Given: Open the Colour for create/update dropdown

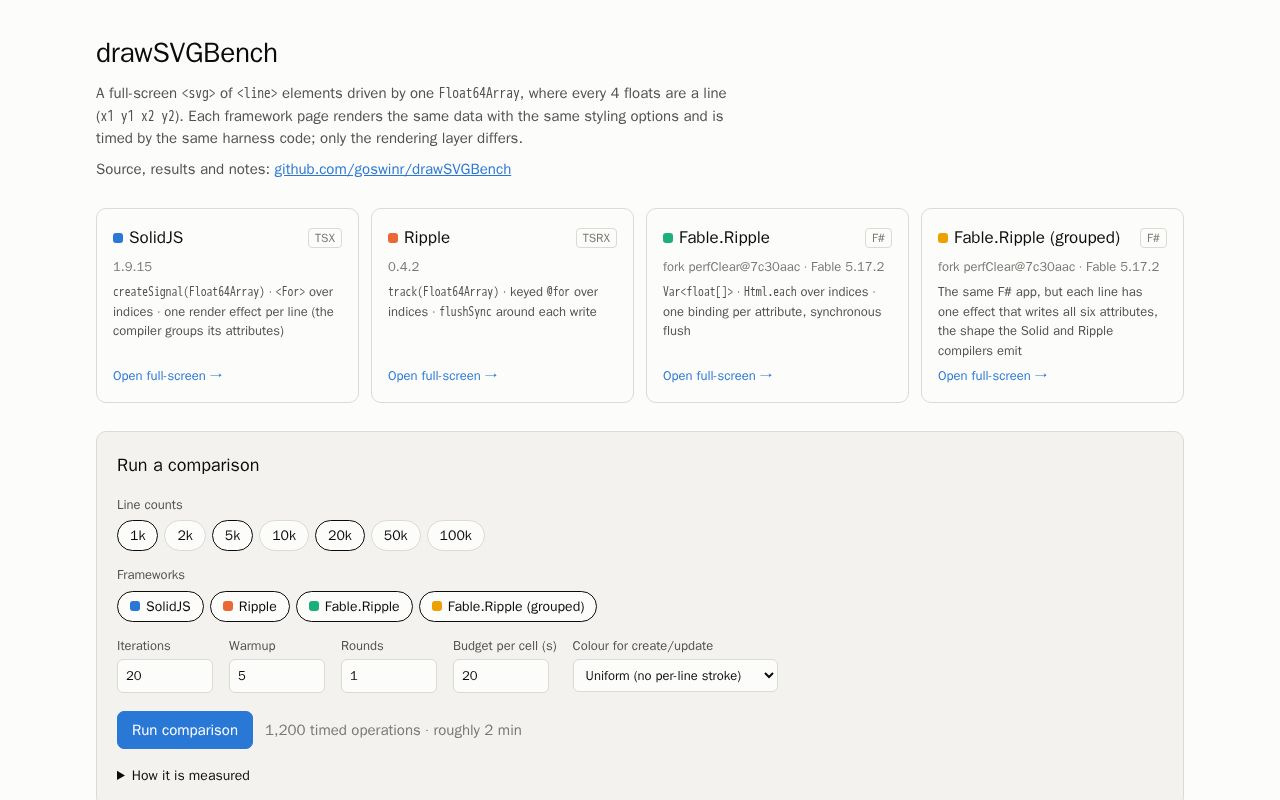Looking at the screenshot, I should click(675, 676).
